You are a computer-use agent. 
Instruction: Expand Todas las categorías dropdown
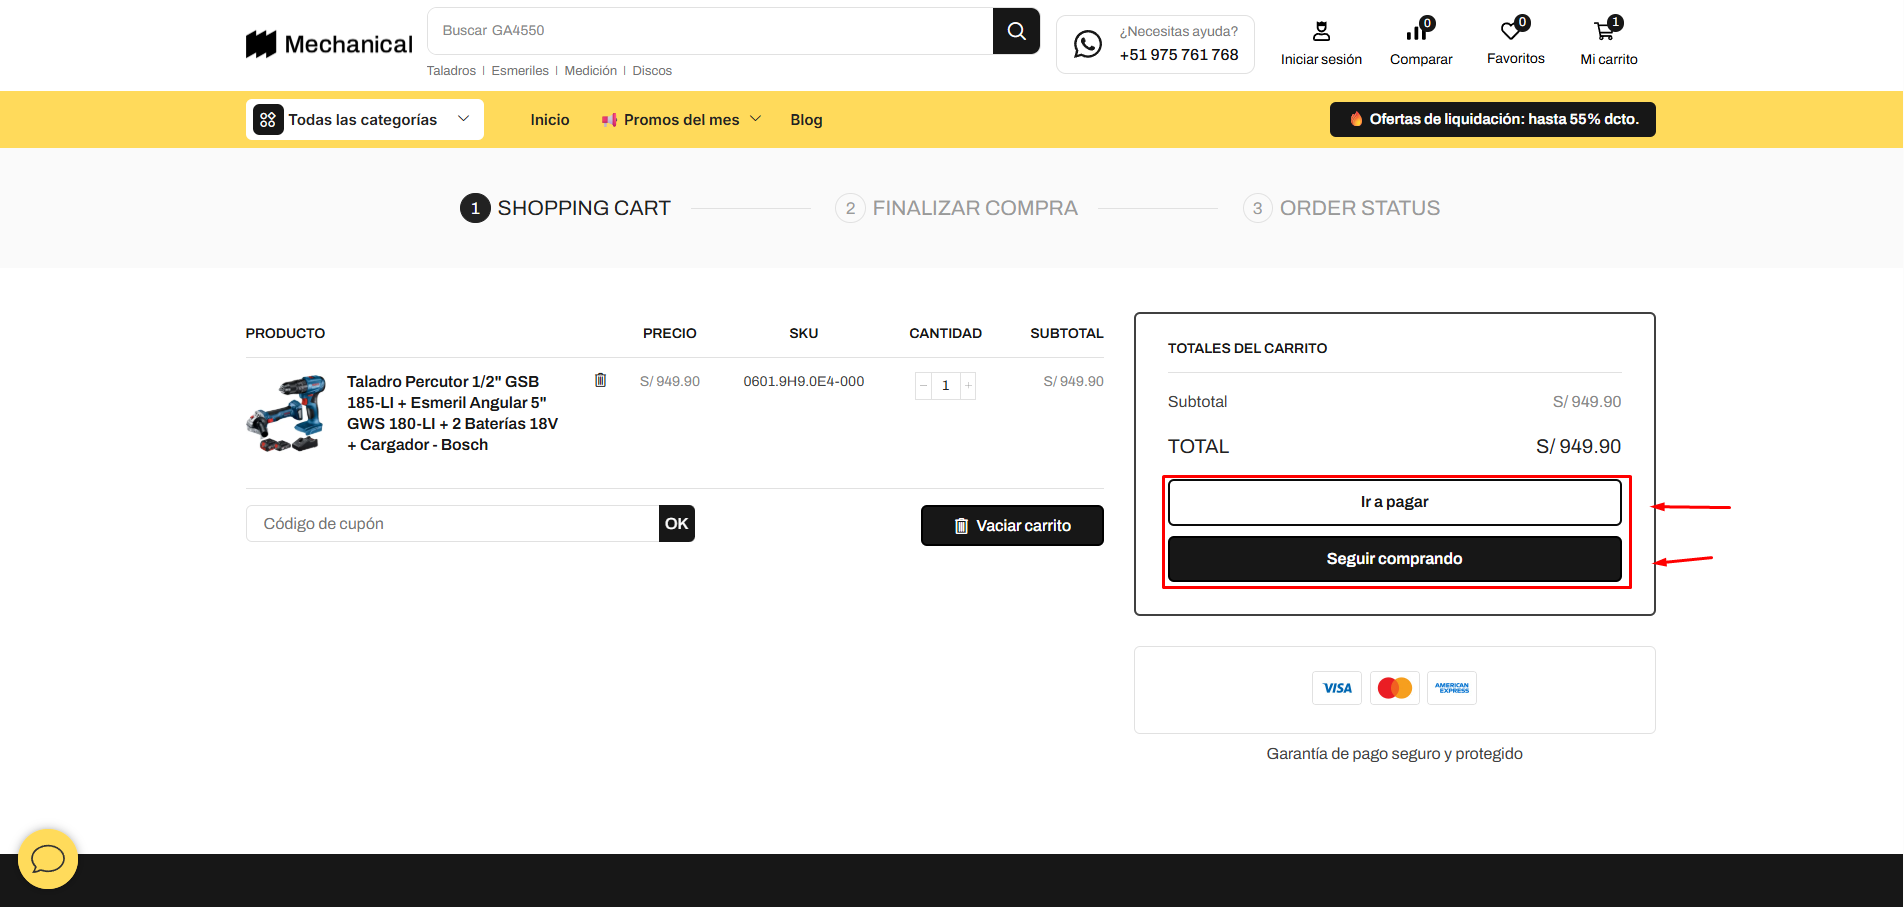point(365,120)
